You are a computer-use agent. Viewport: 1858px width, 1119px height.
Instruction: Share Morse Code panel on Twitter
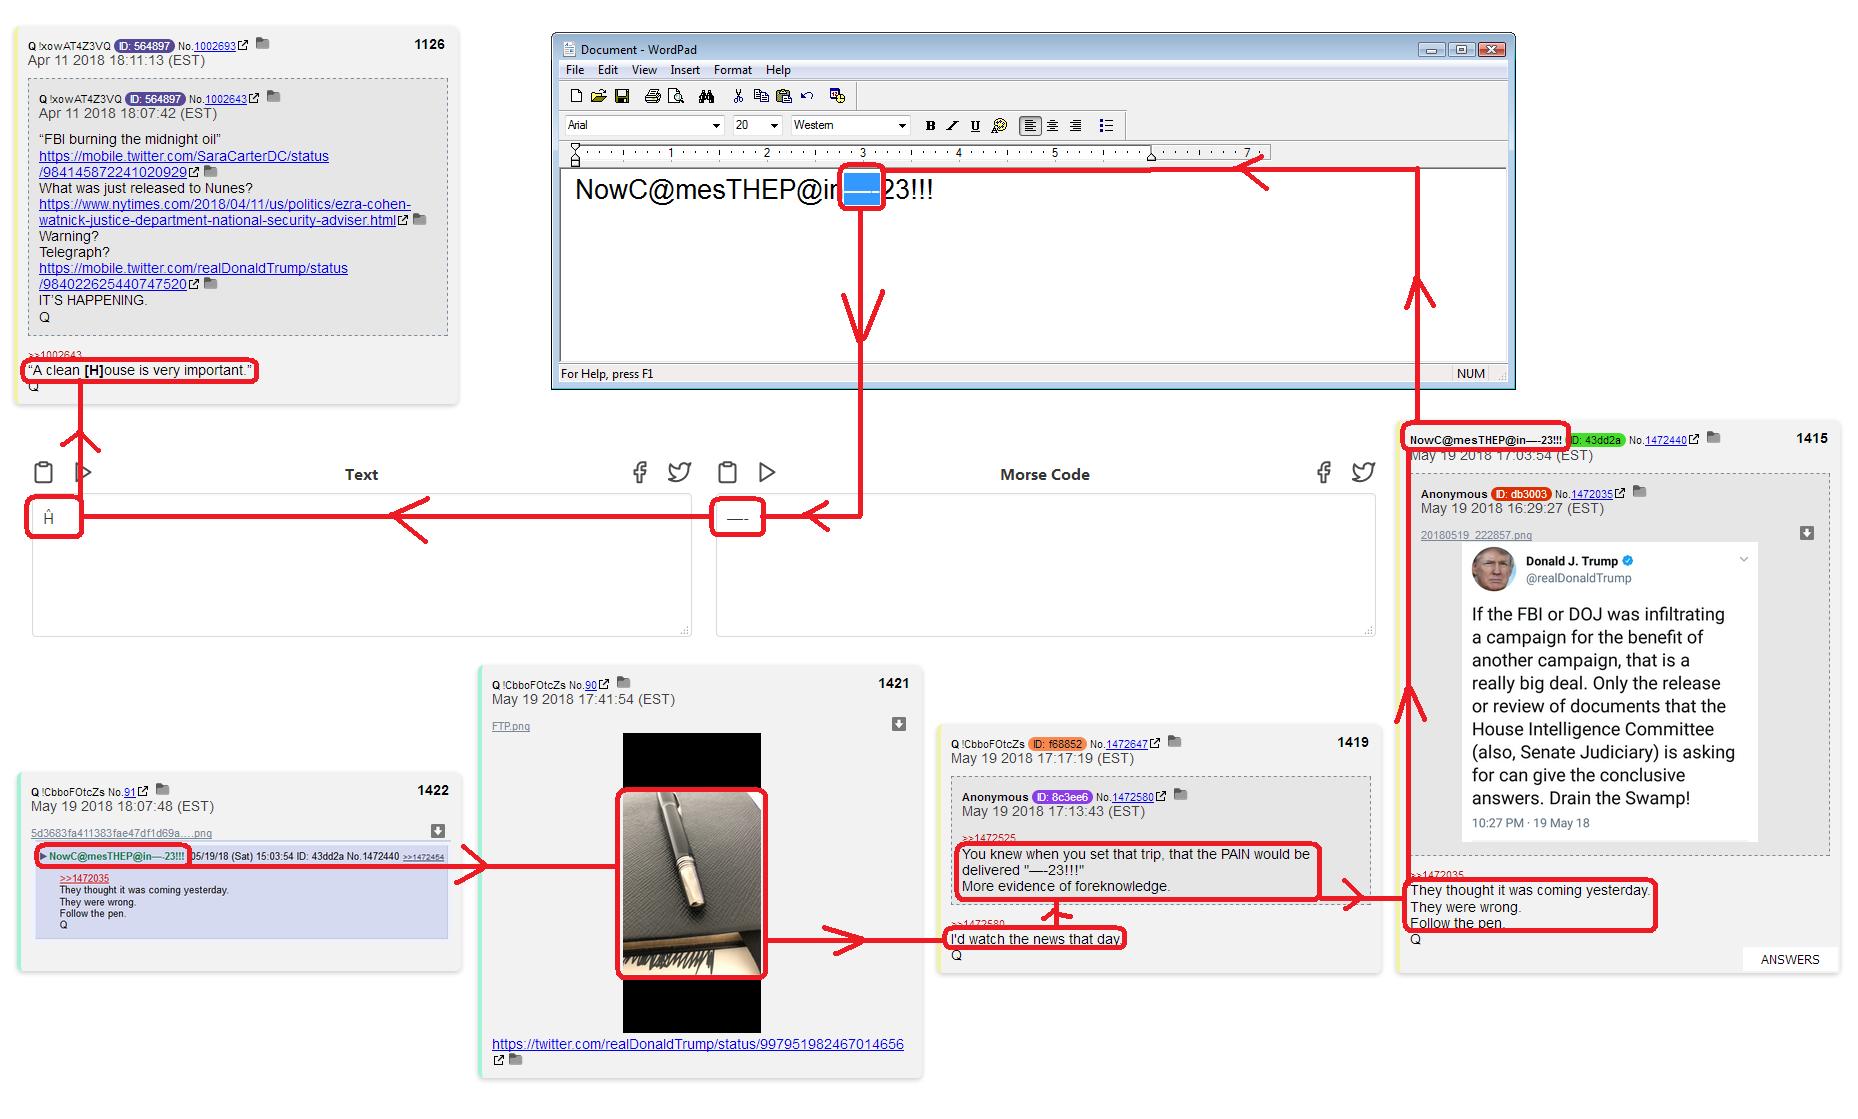(x=1364, y=472)
